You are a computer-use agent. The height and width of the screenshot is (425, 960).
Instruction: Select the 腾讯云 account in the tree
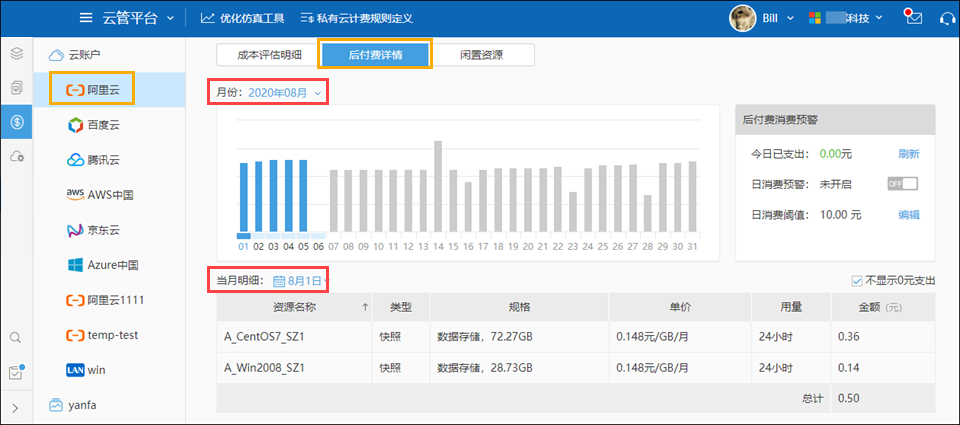[x=103, y=160]
